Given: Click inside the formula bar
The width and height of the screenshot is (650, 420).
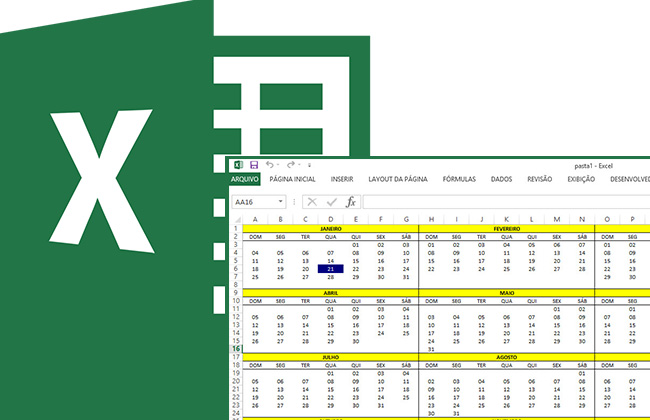Looking at the screenshot, I should [x=507, y=202].
